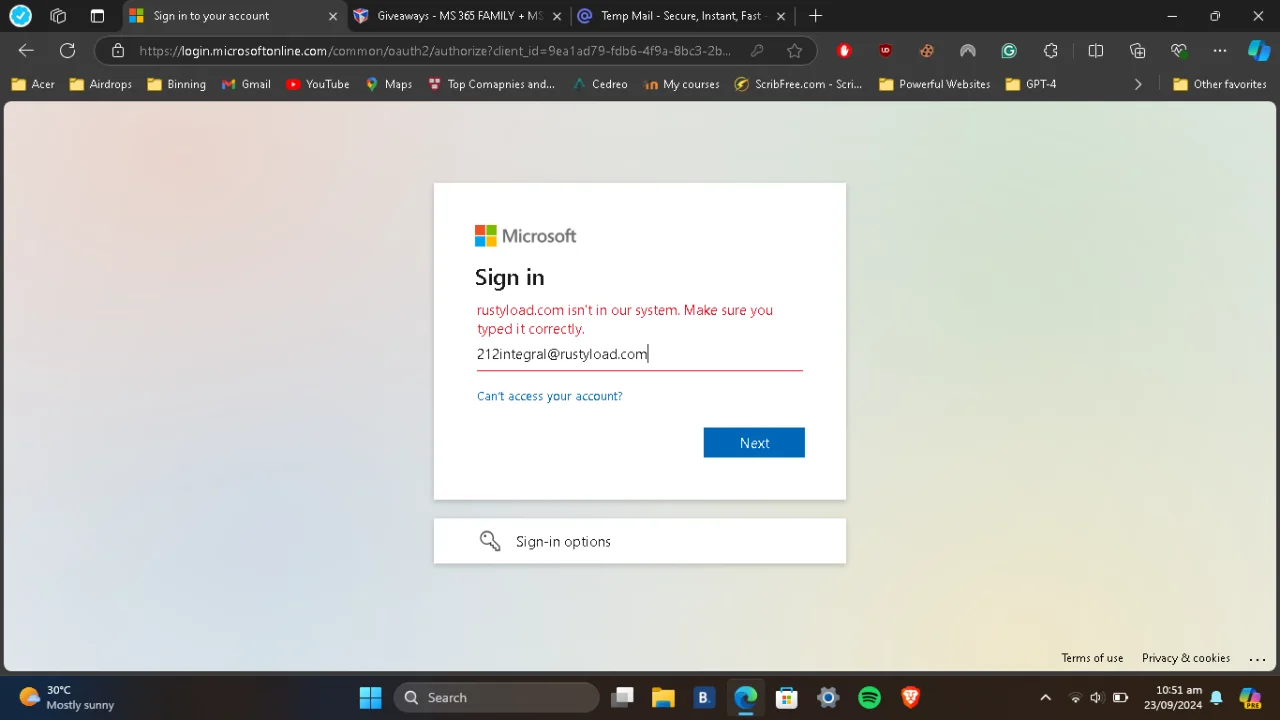Refresh the sign-in page
The image size is (1280, 720).
(x=67, y=51)
